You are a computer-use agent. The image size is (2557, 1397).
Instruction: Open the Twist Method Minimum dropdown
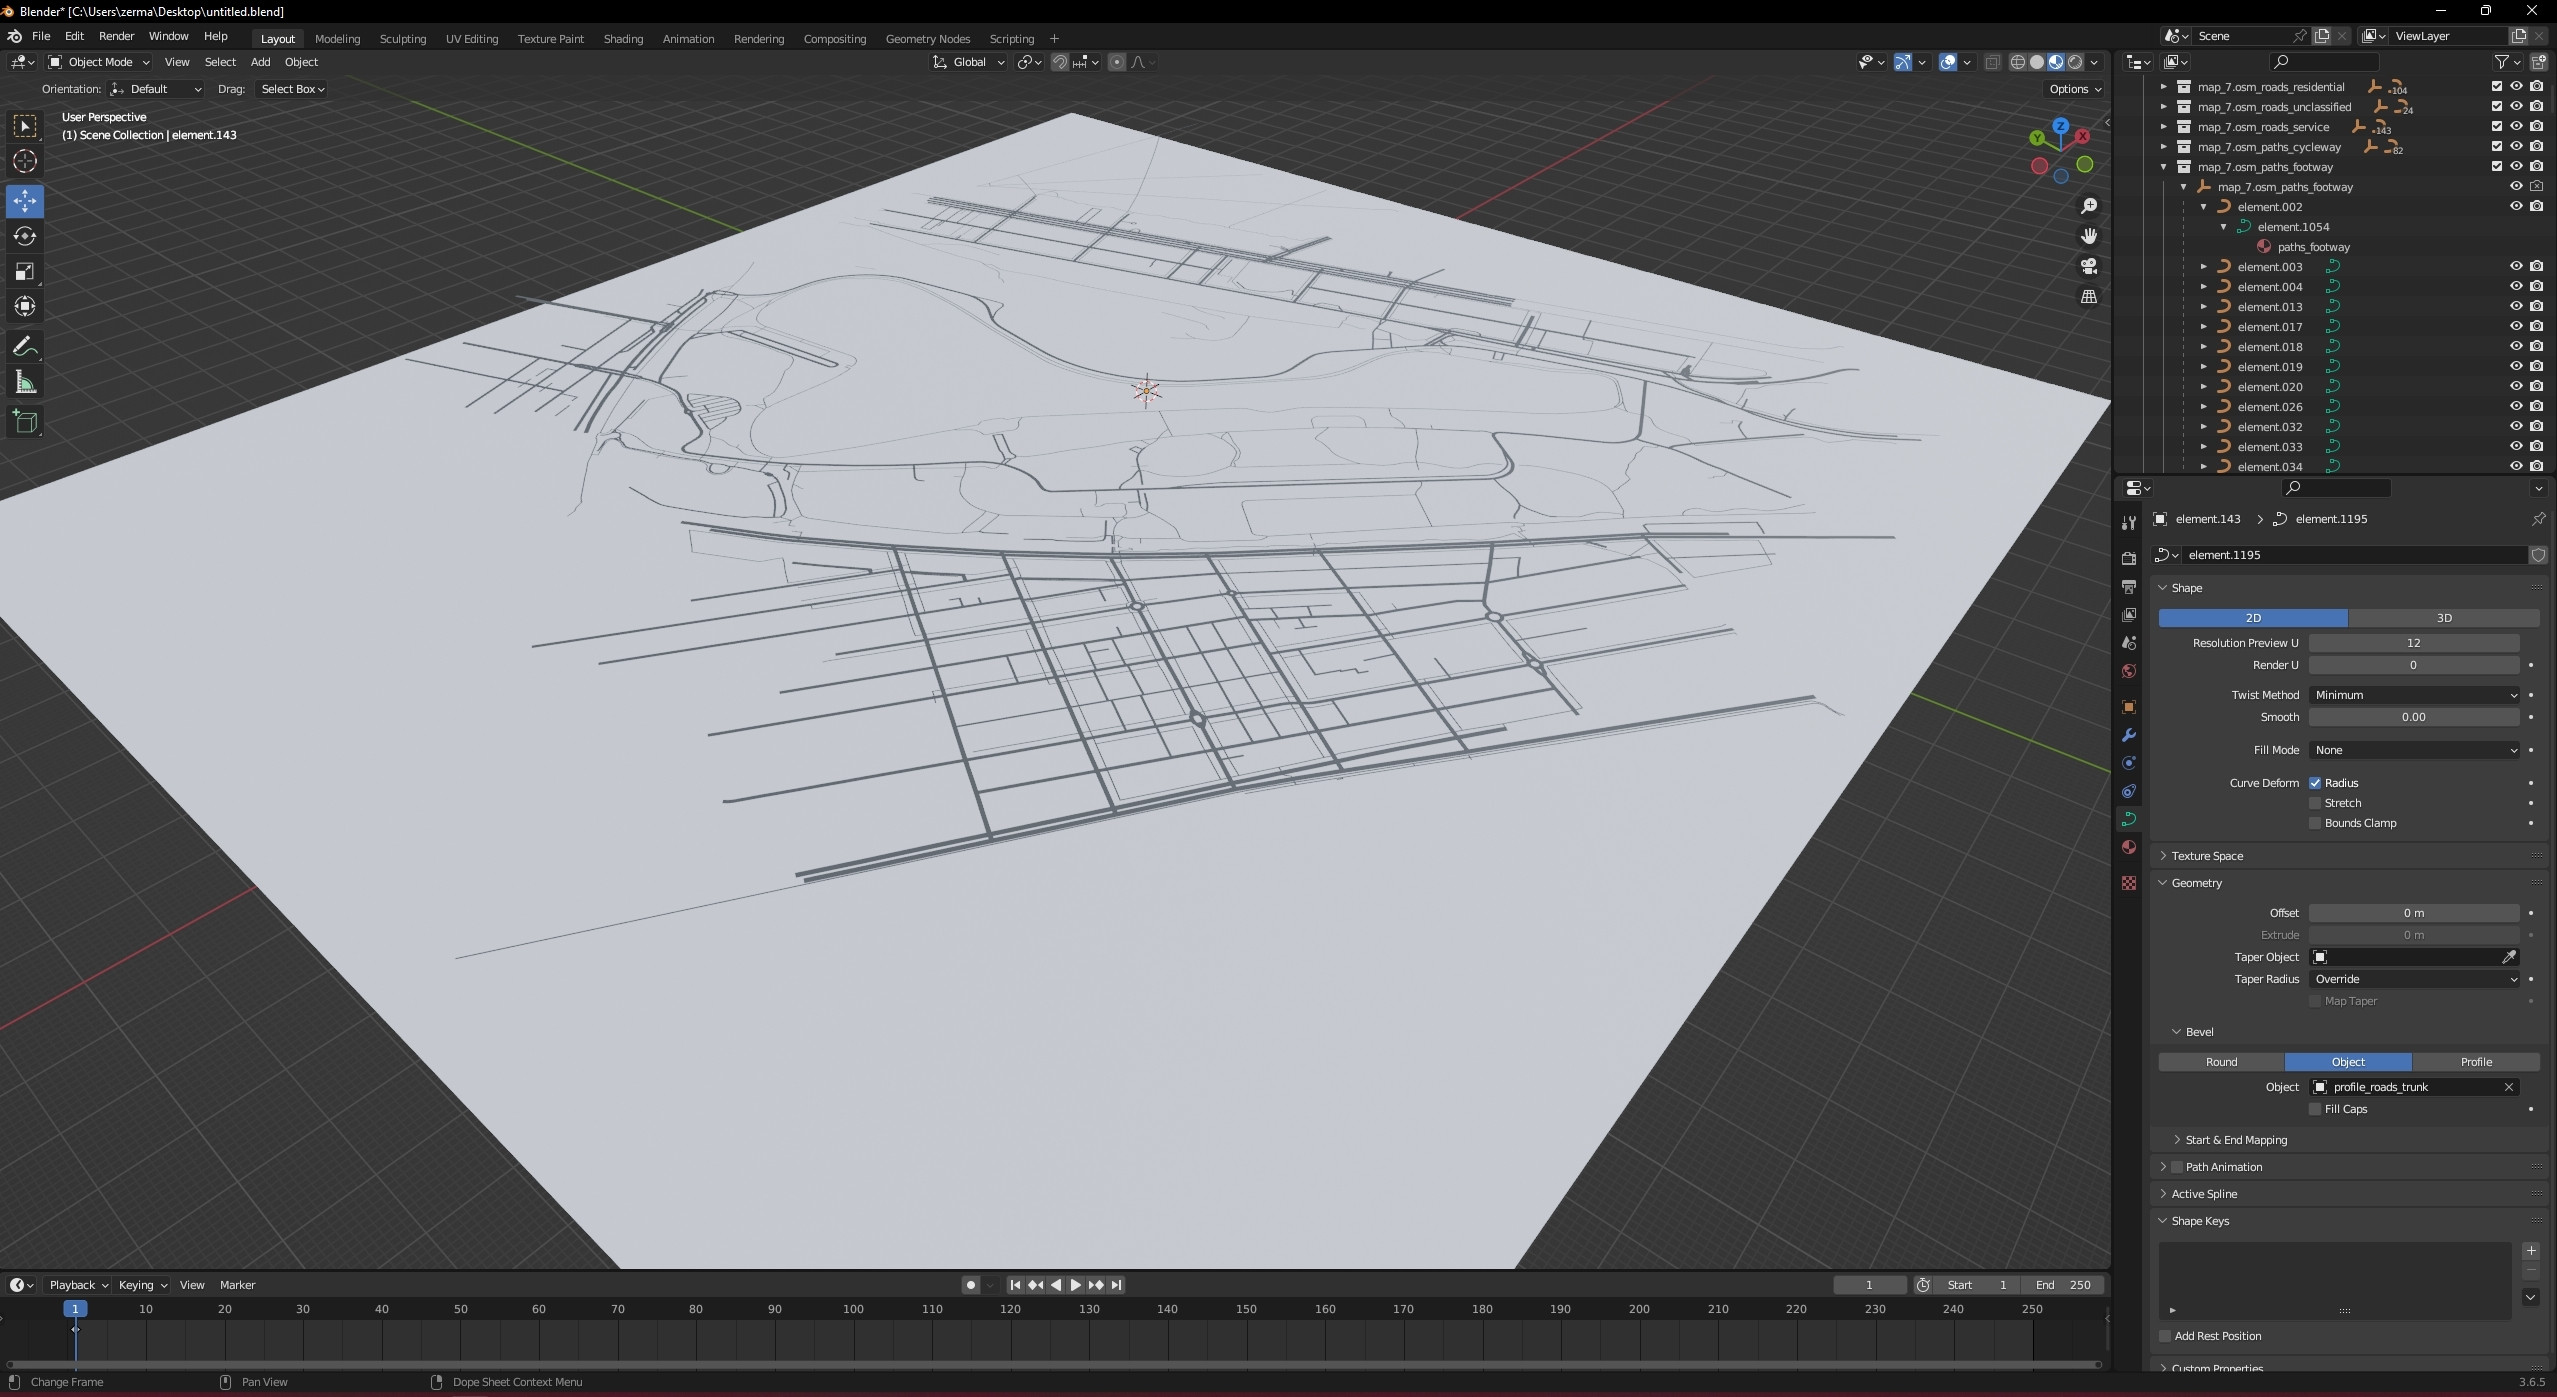click(2414, 695)
